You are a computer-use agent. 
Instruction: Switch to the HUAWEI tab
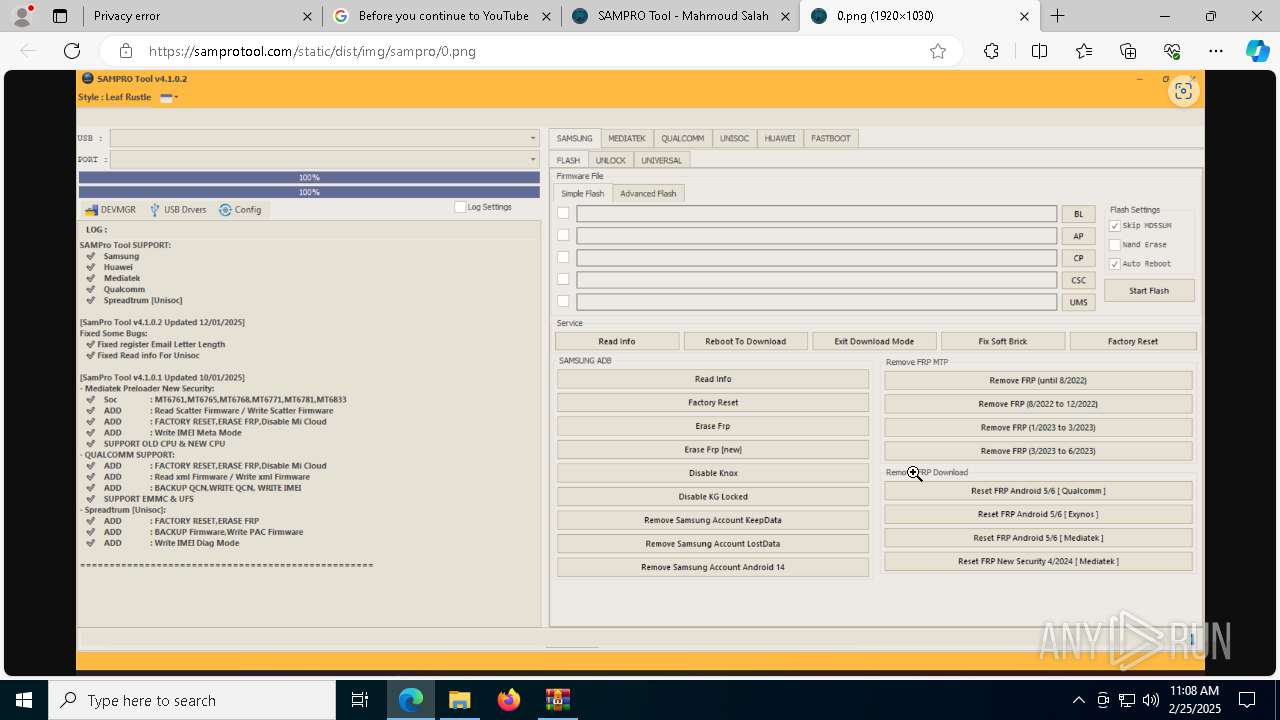(x=780, y=138)
